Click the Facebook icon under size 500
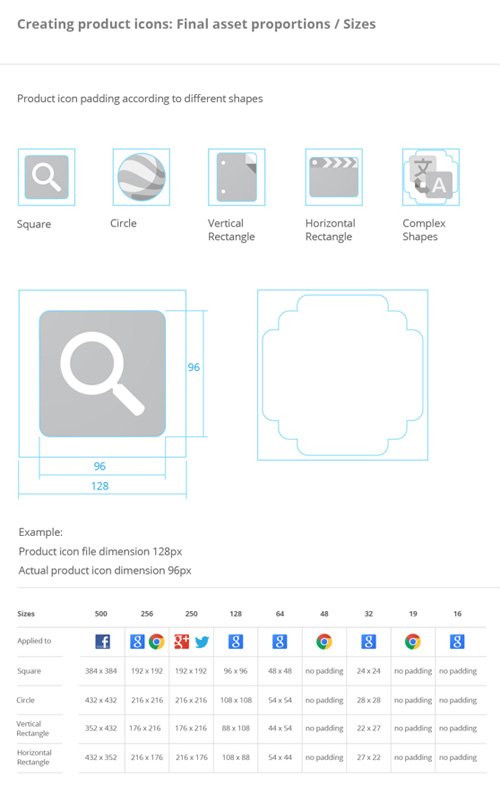The image size is (500, 785). [x=103, y=641]
